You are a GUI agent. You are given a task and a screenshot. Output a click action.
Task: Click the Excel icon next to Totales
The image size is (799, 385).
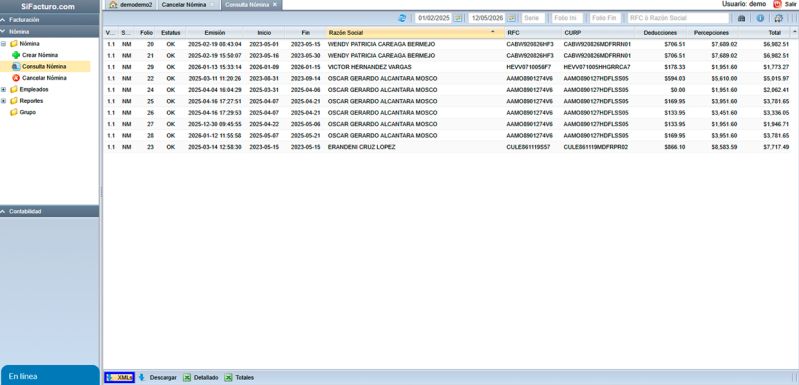(x=228, y=377)
